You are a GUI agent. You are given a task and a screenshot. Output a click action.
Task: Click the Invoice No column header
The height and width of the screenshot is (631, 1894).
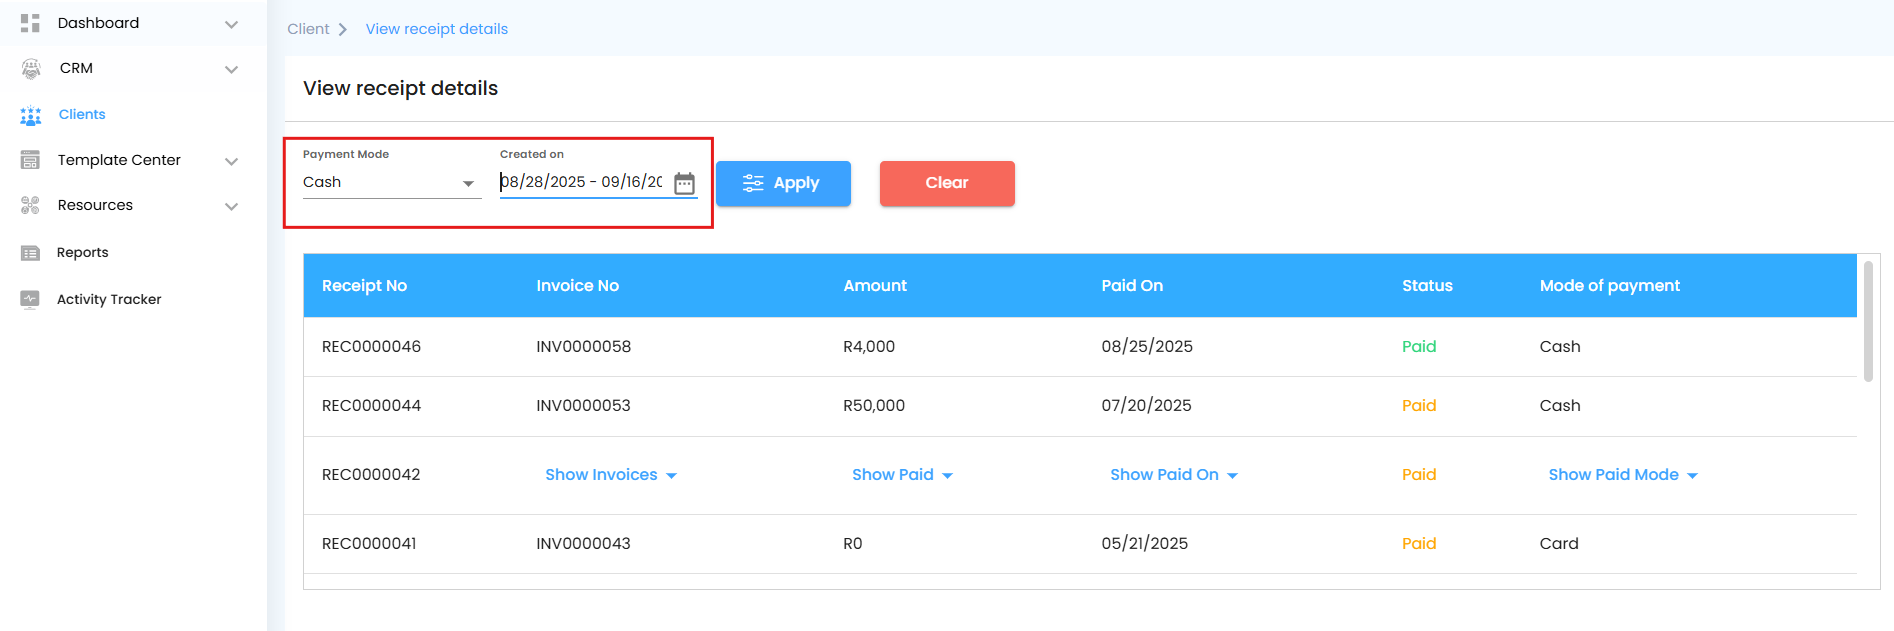(577, 285)
